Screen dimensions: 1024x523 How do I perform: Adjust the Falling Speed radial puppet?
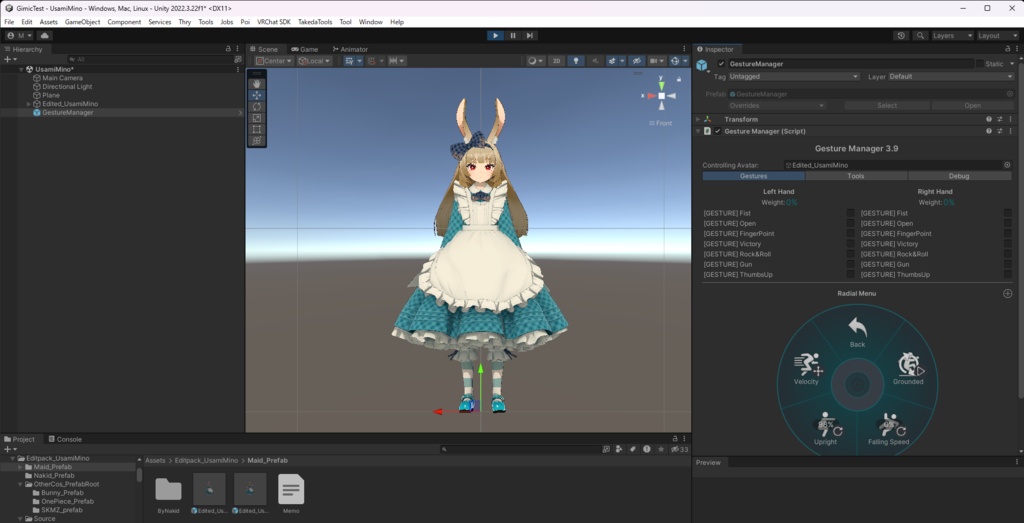click(889, 428)
